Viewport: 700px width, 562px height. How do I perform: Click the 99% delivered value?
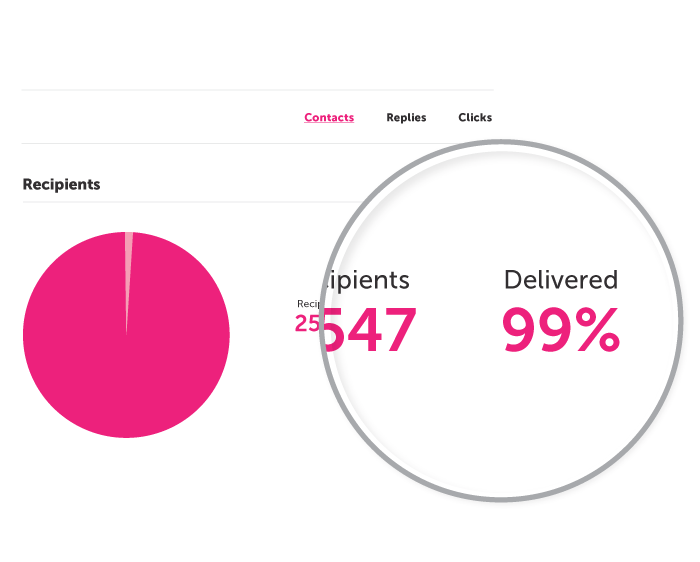[561, 329]
